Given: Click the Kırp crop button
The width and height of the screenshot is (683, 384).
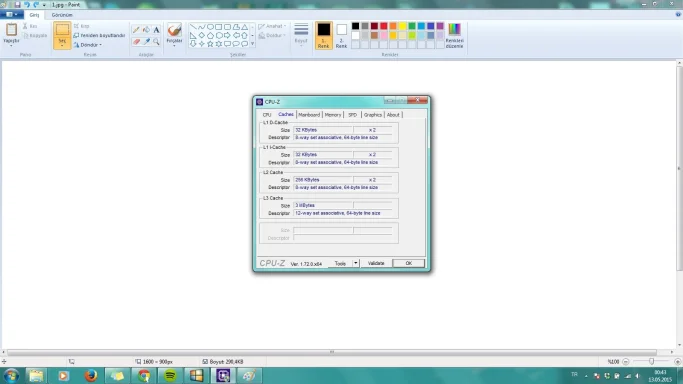Looking at the screenshot, I should pos(82,26).
